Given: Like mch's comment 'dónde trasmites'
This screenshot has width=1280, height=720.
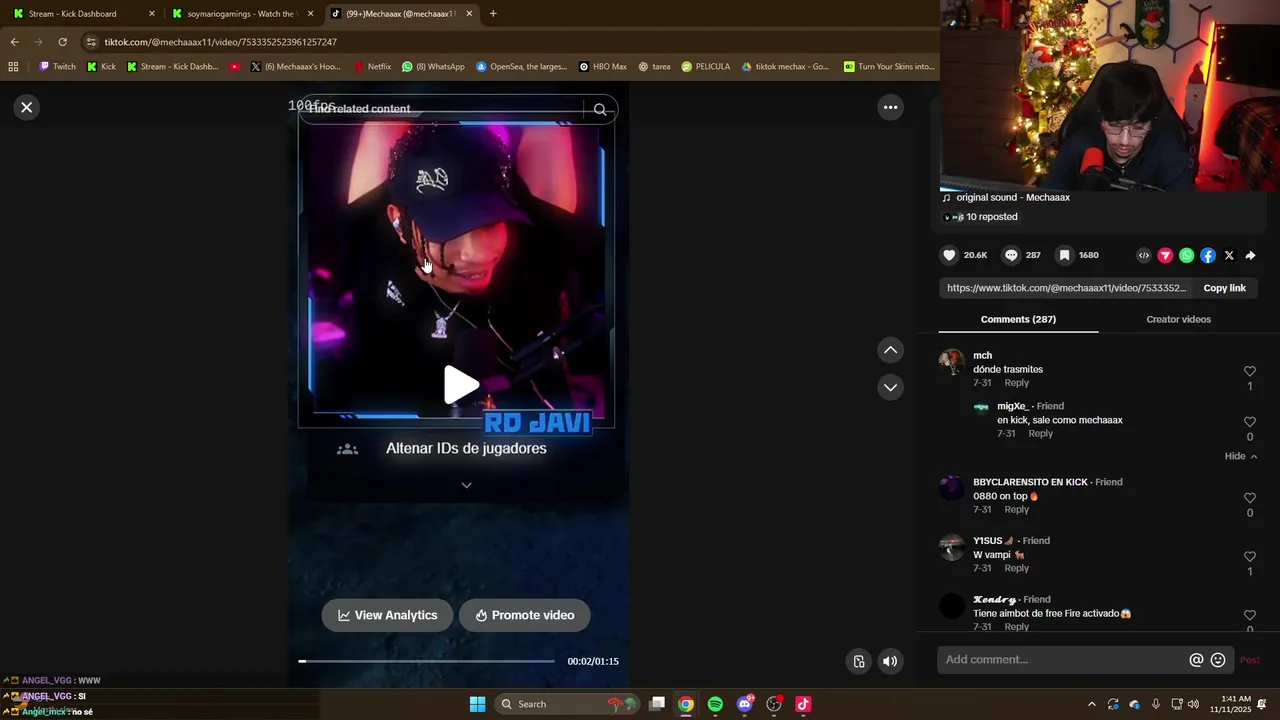Looking at the screenshot, I should click(x=1249, y=371).
